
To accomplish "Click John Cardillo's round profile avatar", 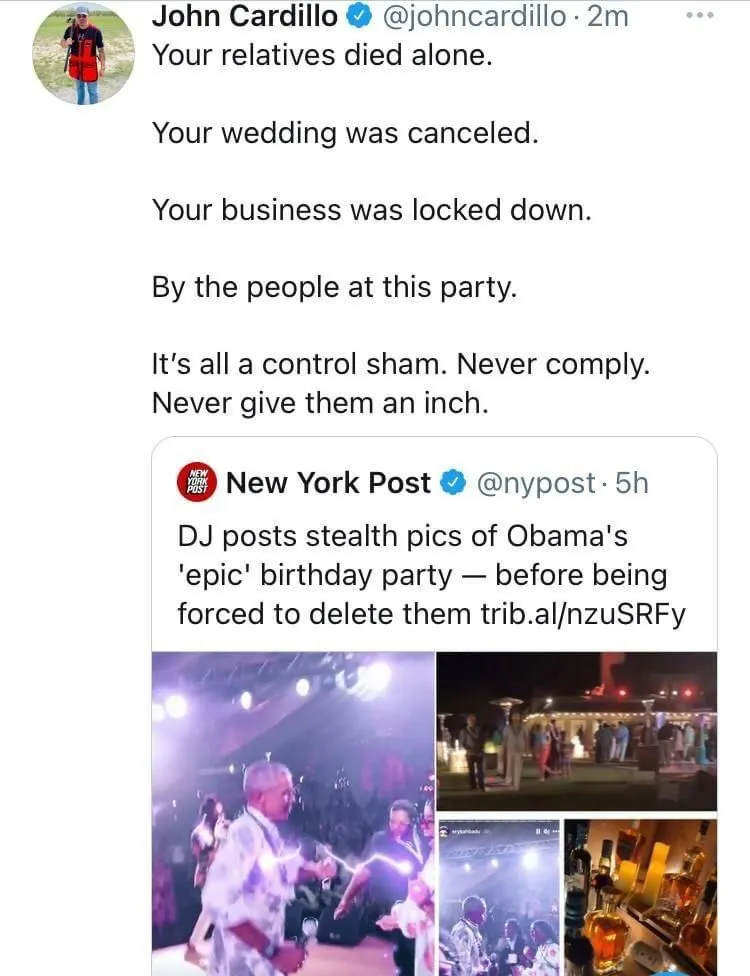I will (x=83, y=52).
